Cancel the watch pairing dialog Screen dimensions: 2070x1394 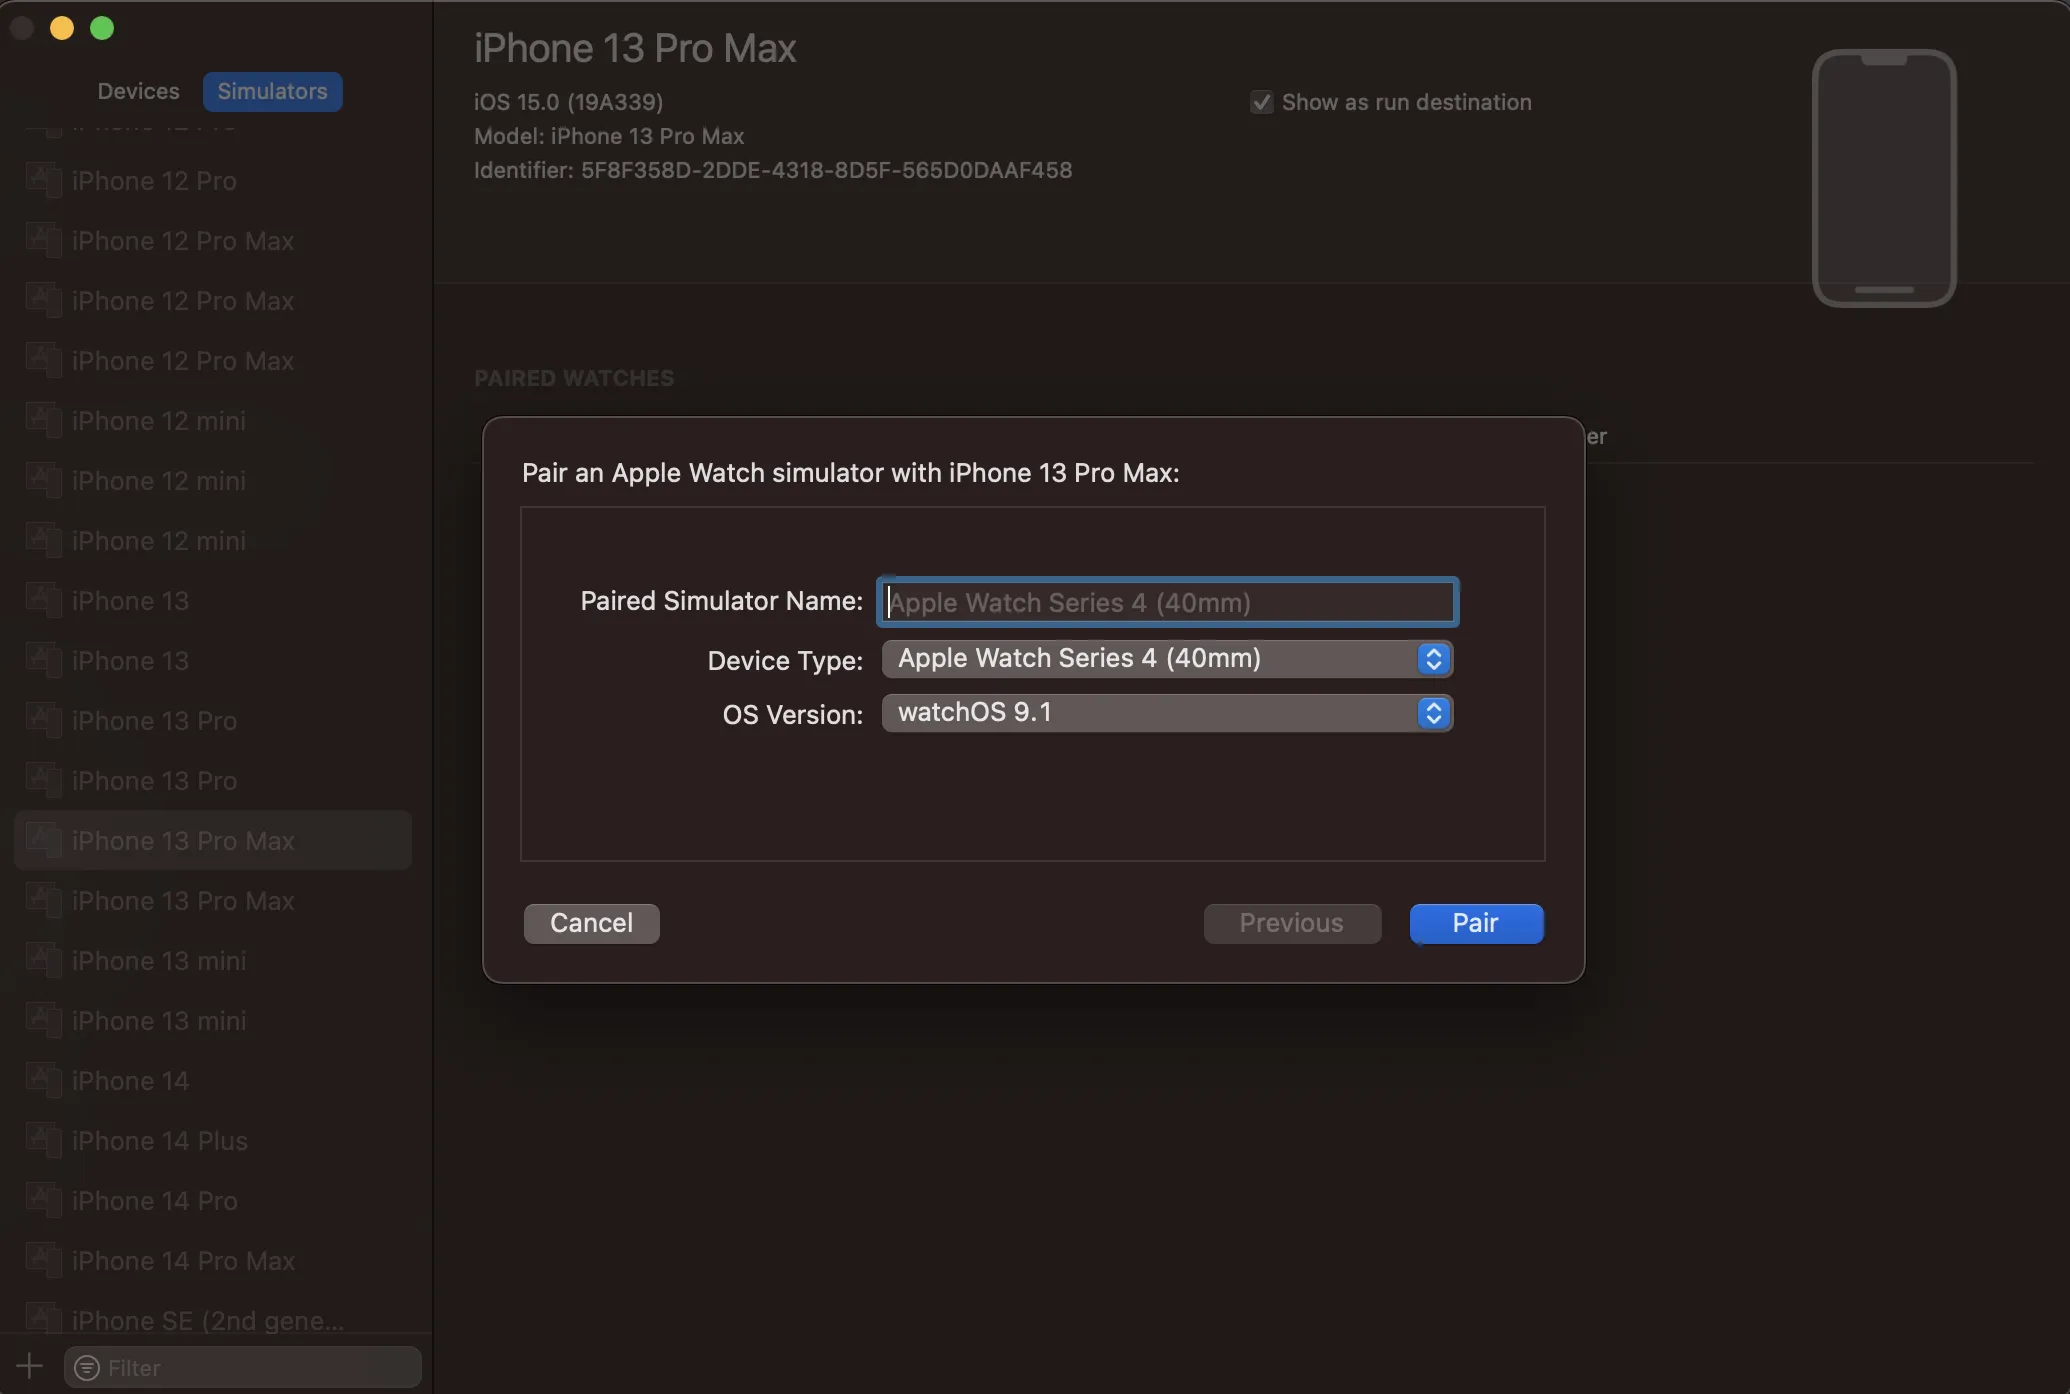pyautogui.click(x=591, y=923)
